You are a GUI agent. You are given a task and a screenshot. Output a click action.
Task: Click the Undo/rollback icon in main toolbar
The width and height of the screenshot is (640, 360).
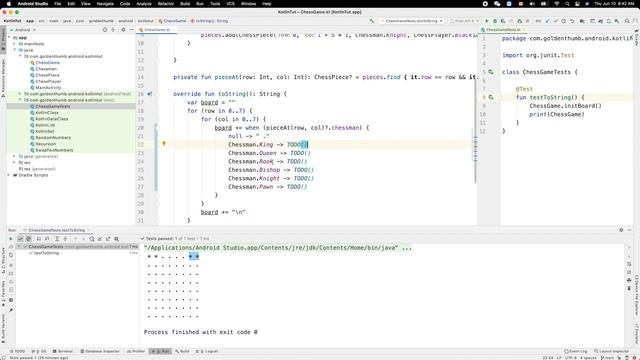coord(572,21)
